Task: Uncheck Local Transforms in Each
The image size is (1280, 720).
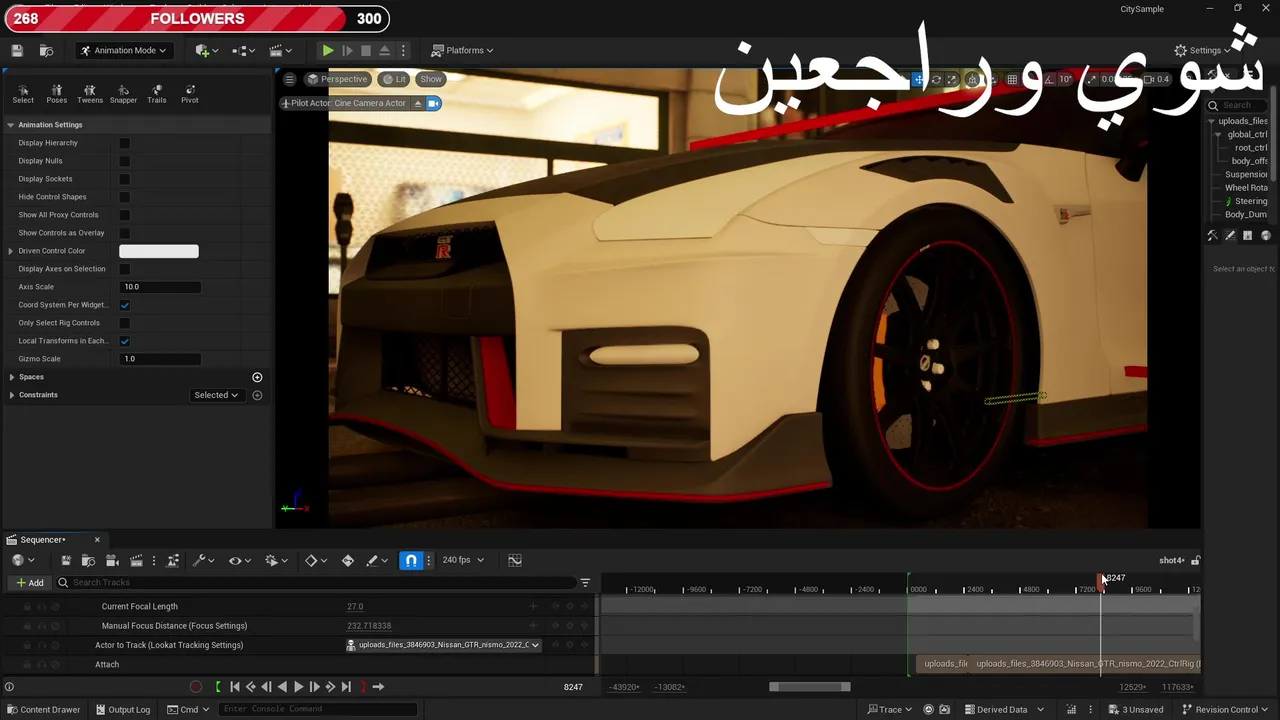Action: [x=124, y=341]
